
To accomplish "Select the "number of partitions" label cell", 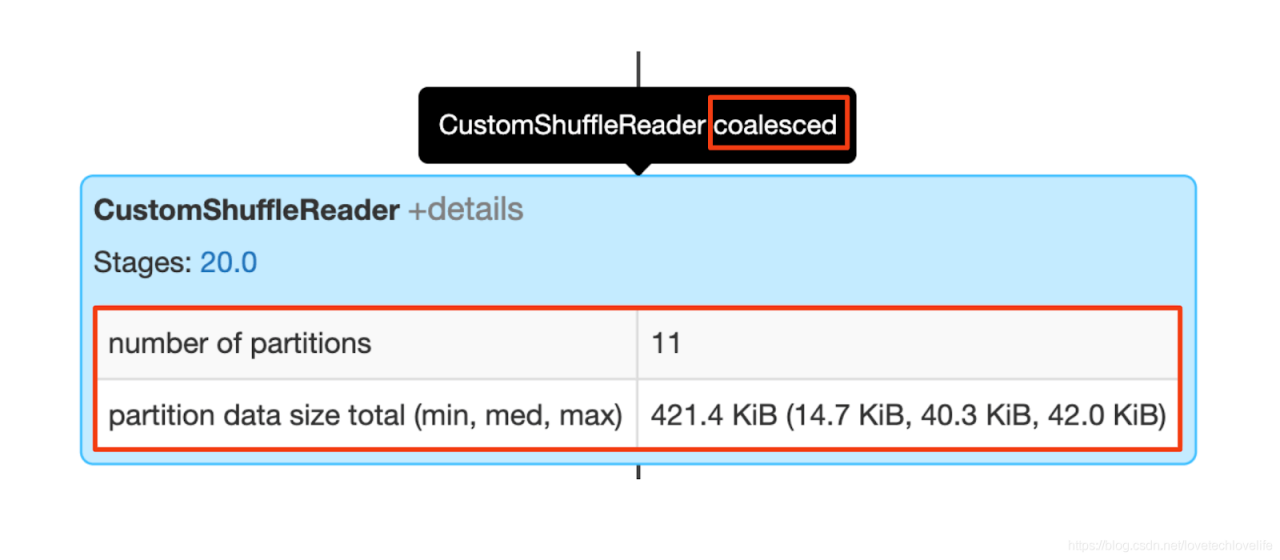I will pos(240,344).
